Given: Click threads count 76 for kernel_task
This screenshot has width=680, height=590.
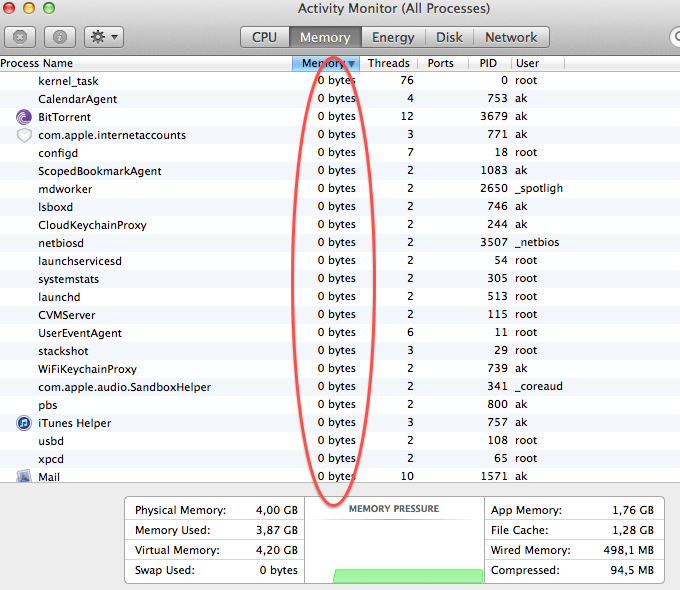Looking at the screenshot, I should 407,80.
